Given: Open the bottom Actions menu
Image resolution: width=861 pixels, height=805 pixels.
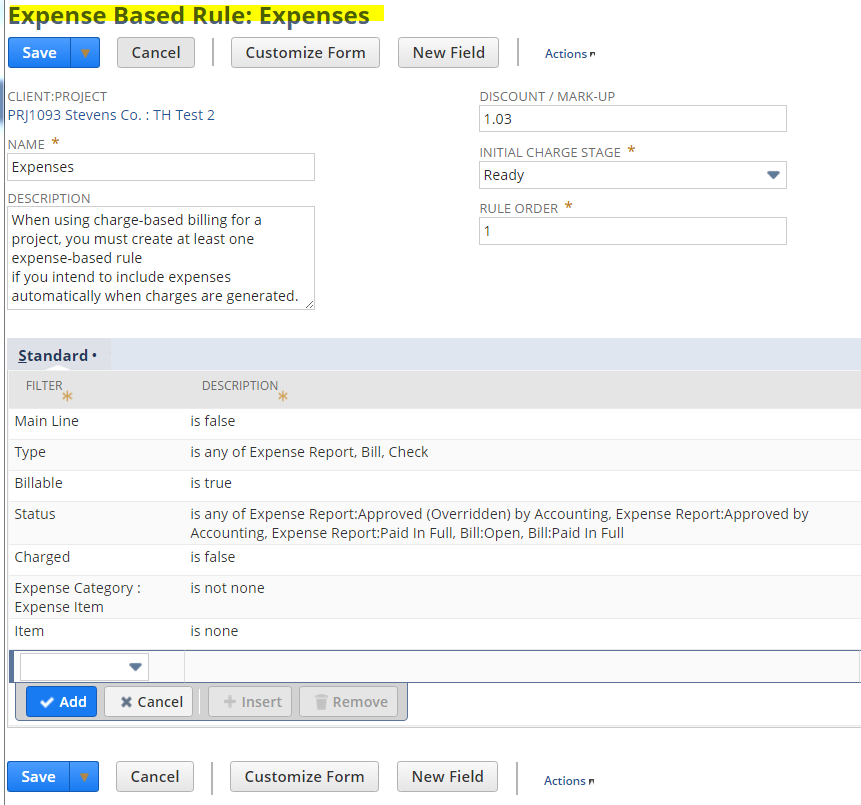Looking at the screenshot, I should [567, 781].
